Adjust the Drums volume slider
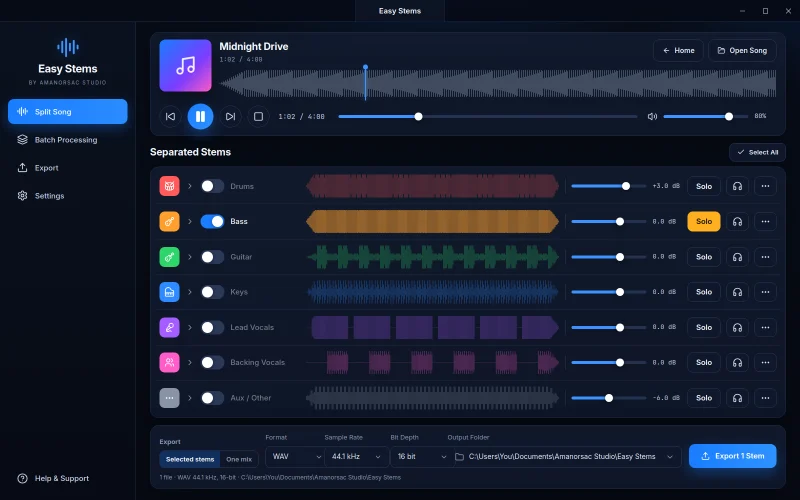 609,186
